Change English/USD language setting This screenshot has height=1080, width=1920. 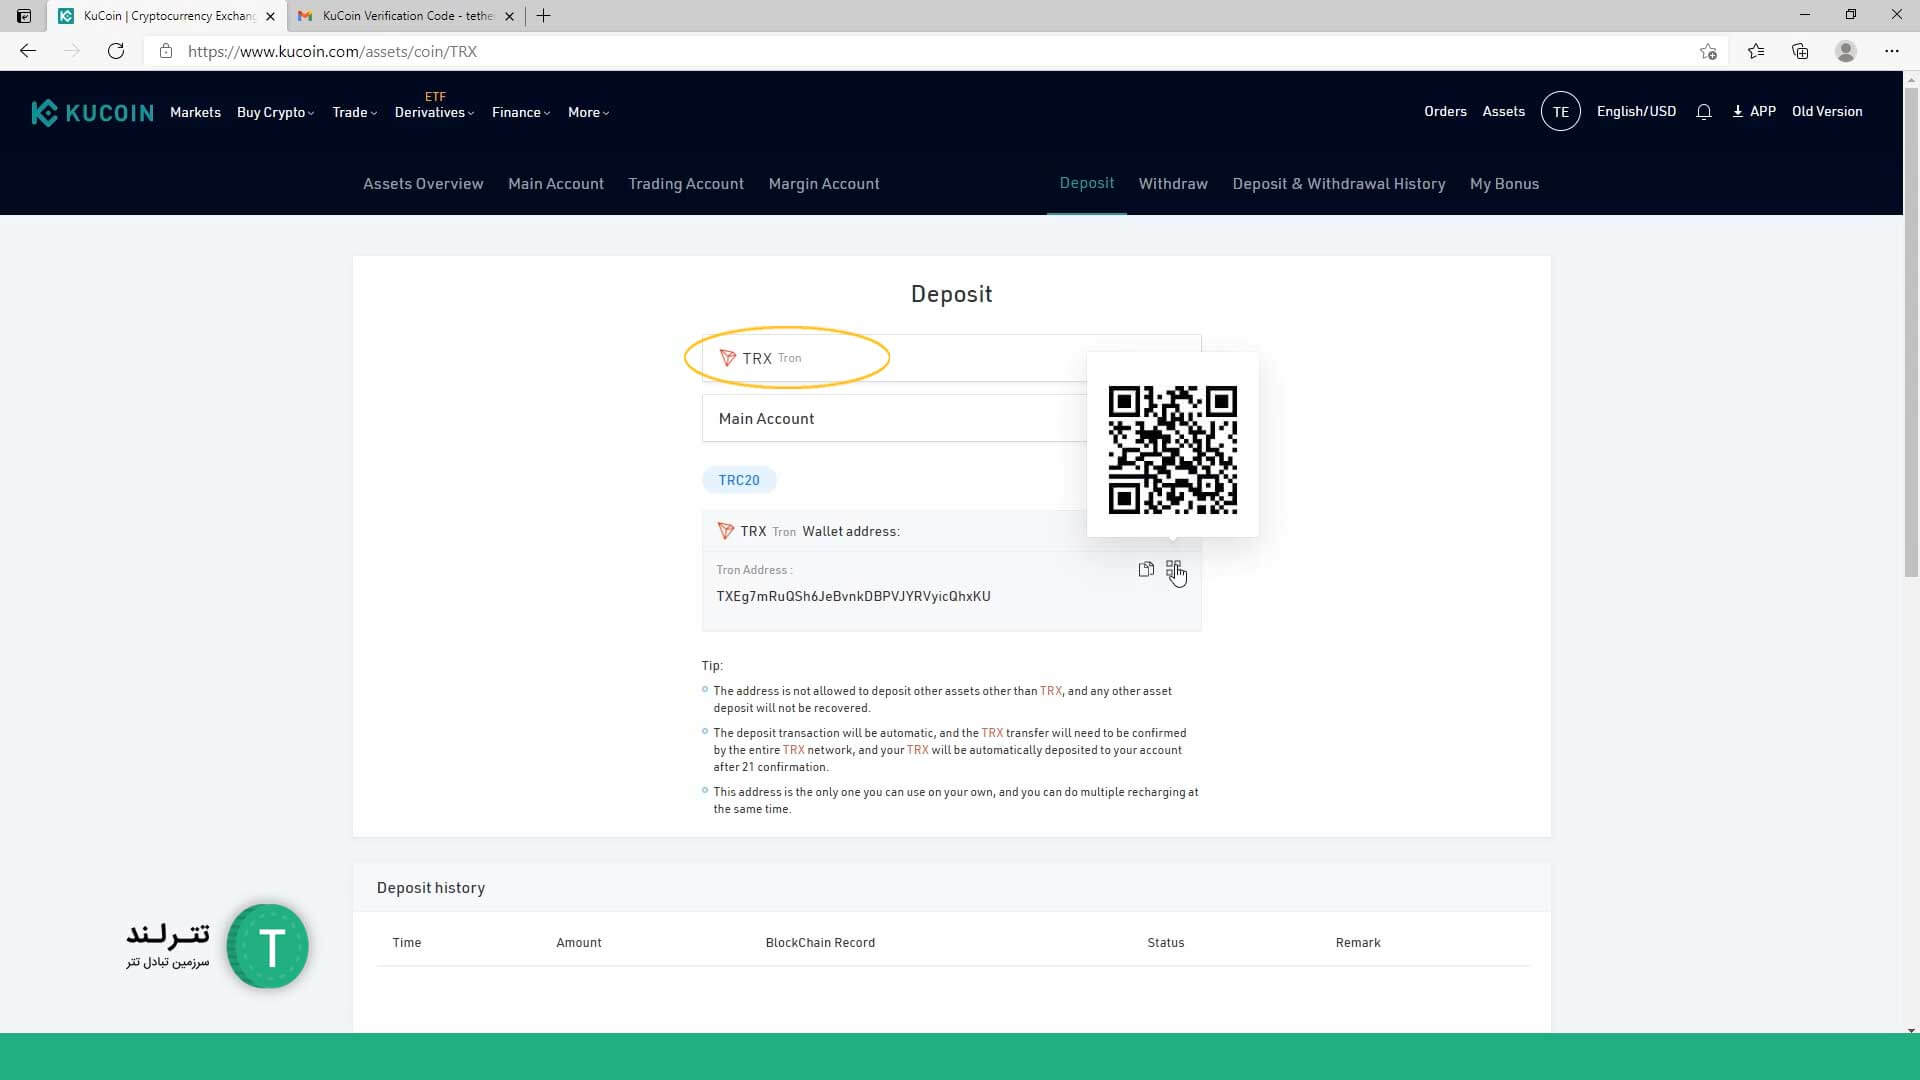click(1636, 111)
